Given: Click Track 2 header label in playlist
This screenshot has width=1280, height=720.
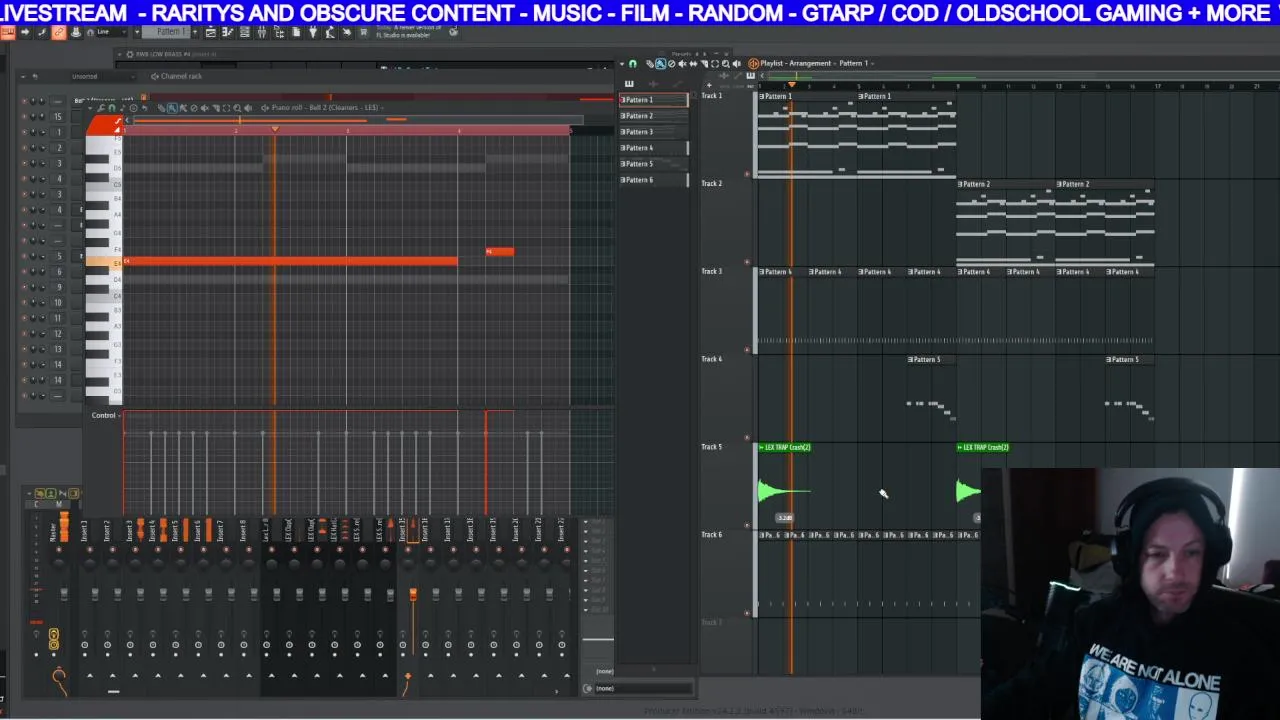Looking at the screenshot, I should pyautogui.click(x=711, y=184).
